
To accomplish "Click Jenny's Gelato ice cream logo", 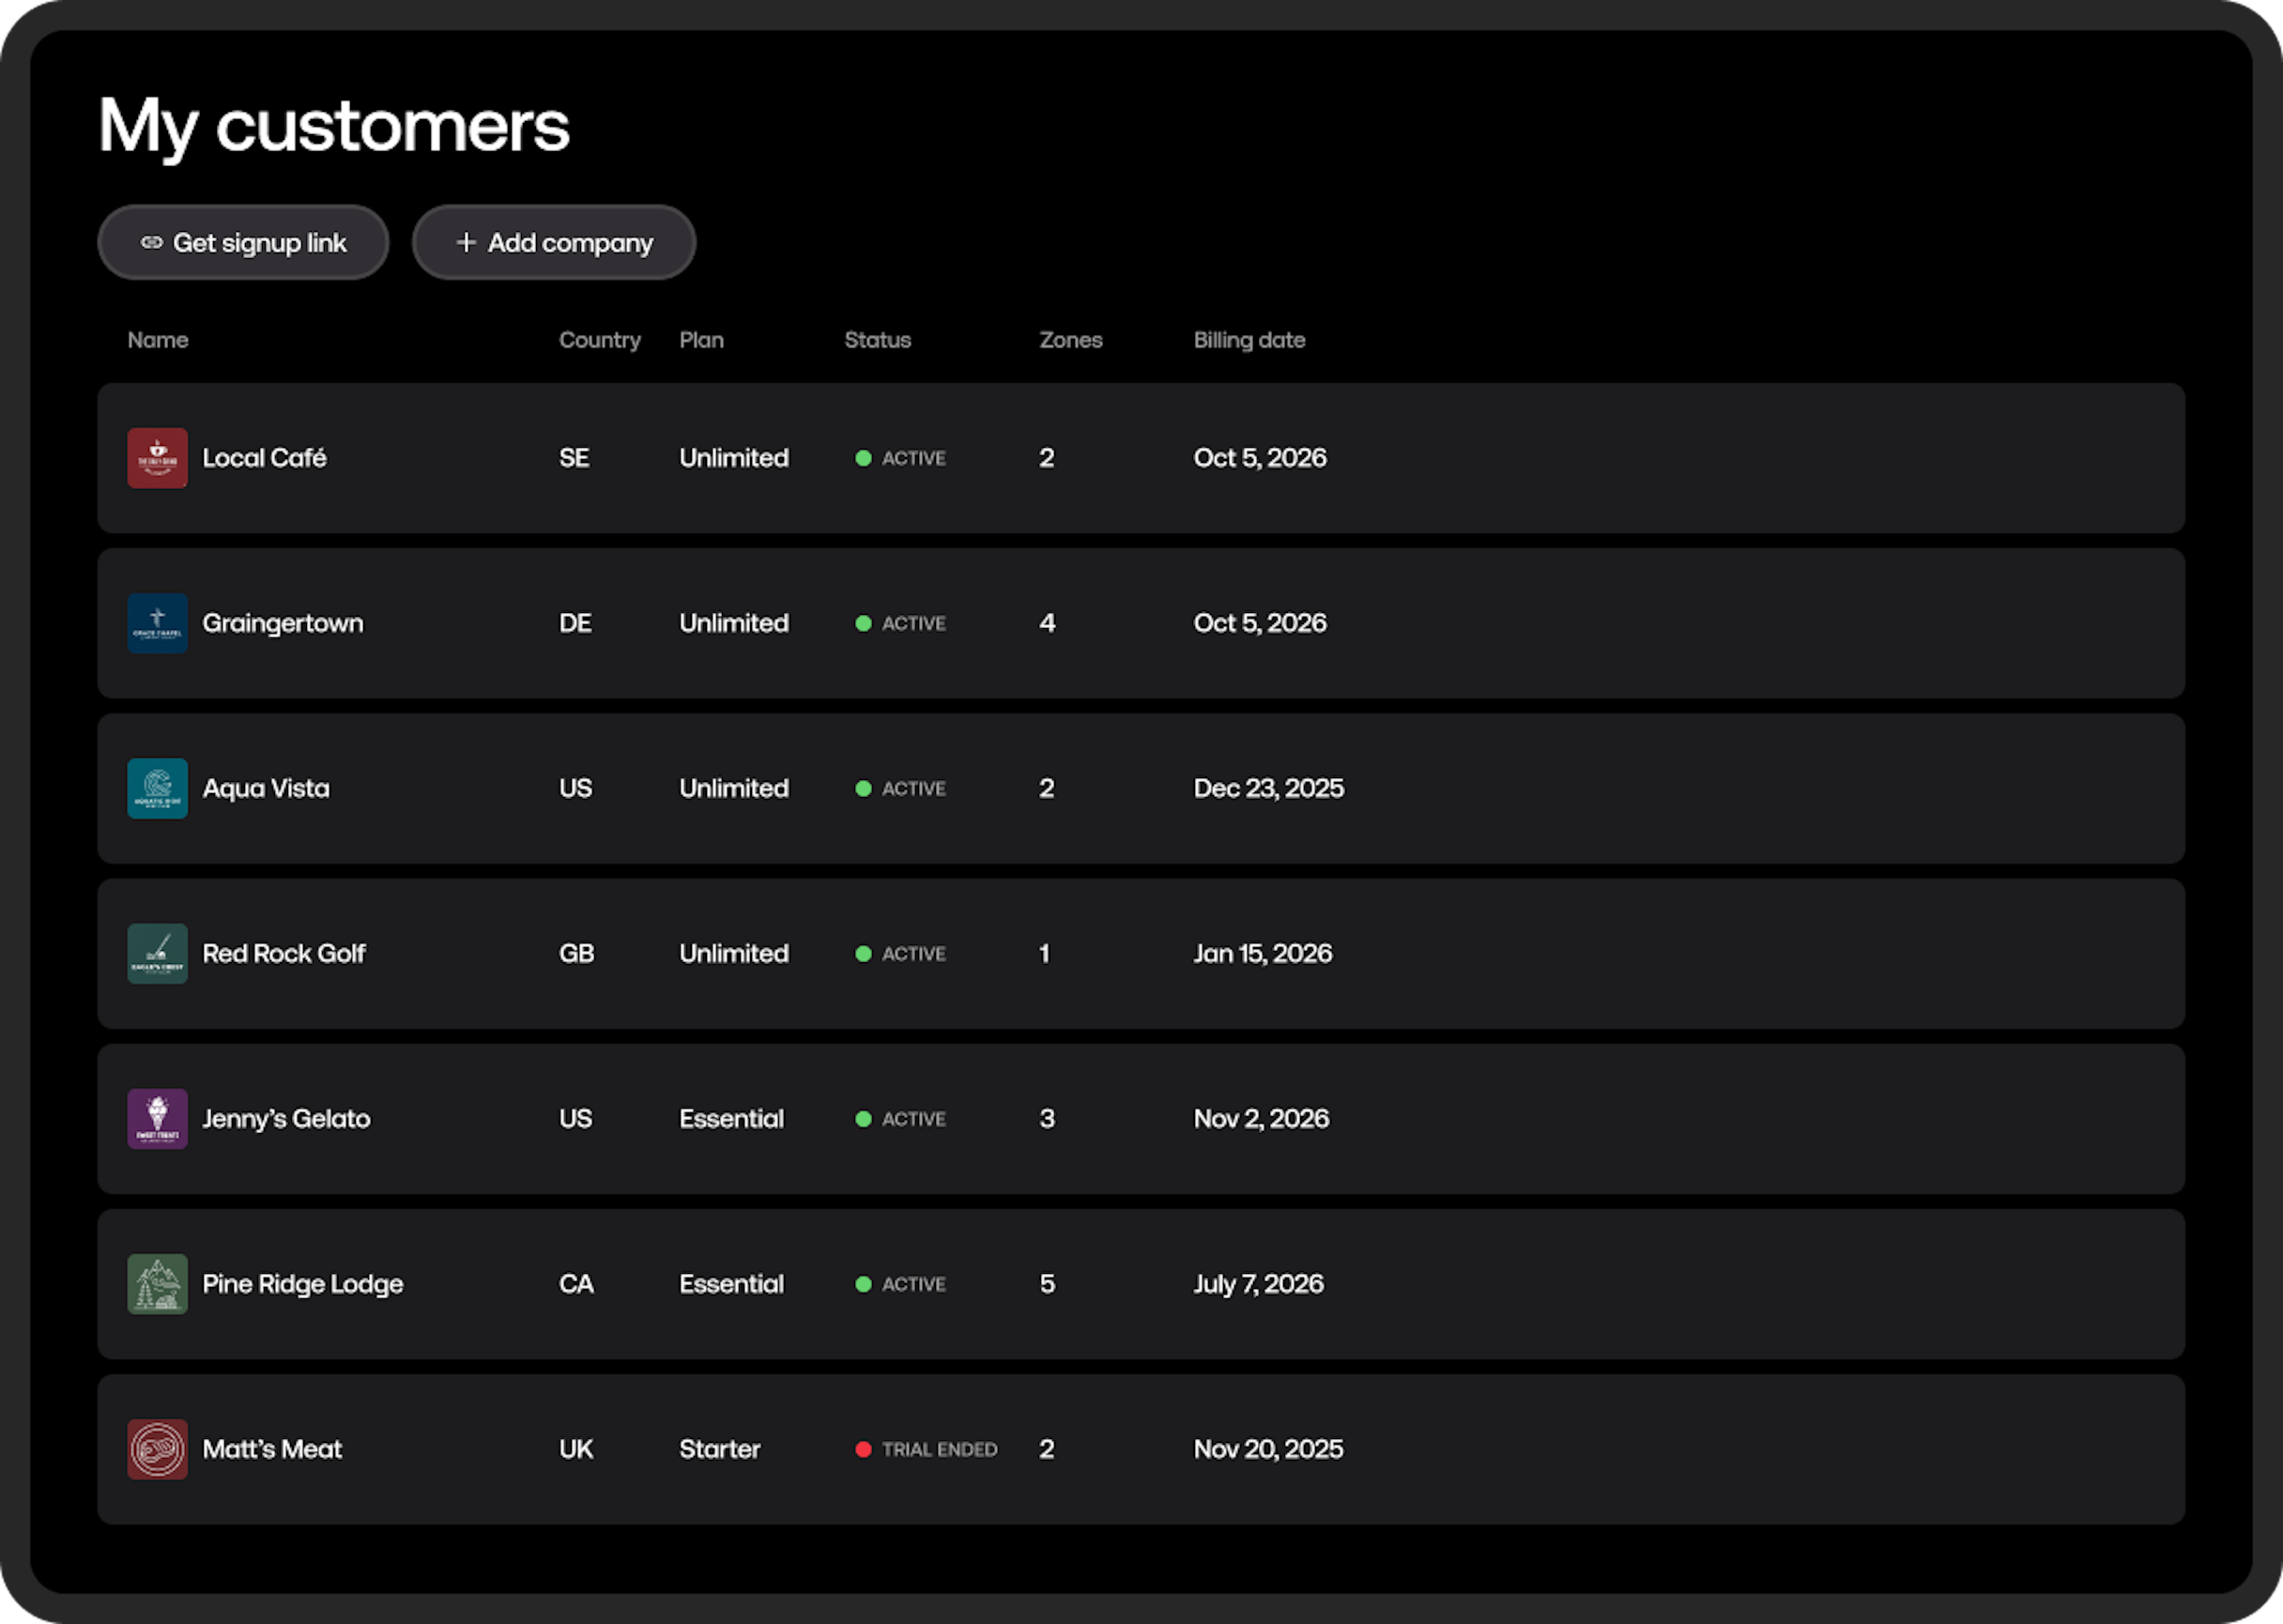I will (157, 1118).
